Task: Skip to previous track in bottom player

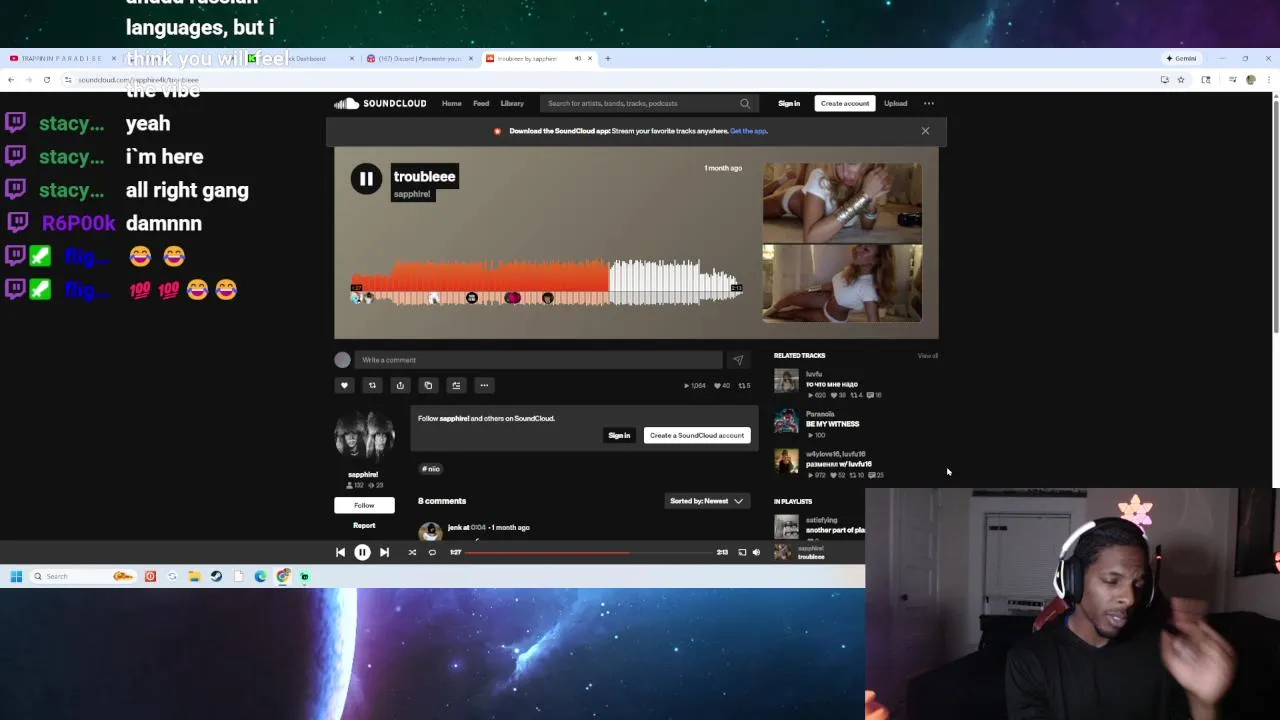Action: click(340, 552)
